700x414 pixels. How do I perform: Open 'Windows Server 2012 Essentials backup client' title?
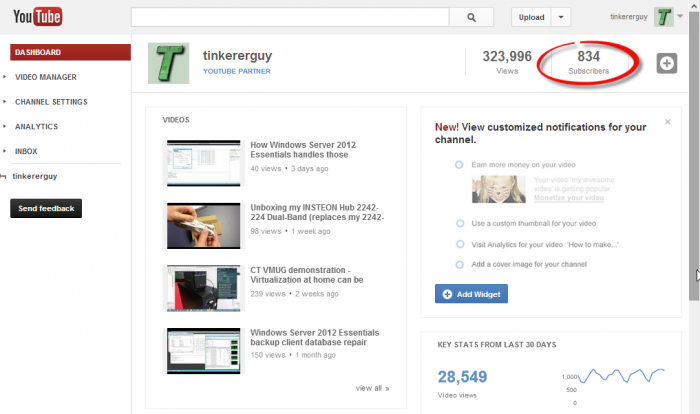(x=315, y=337)
